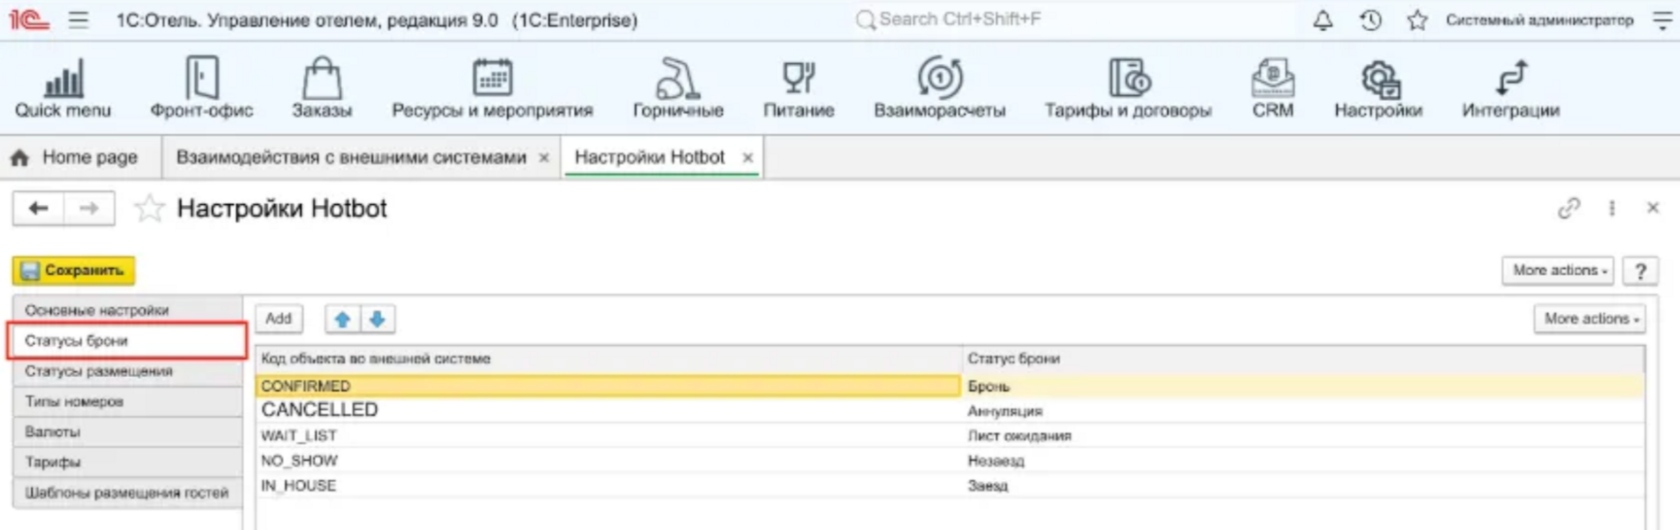Add Настройки Hotbot to favorites star
The image size is (1680, 530).
pyautogui.click(x=149, y=208)
